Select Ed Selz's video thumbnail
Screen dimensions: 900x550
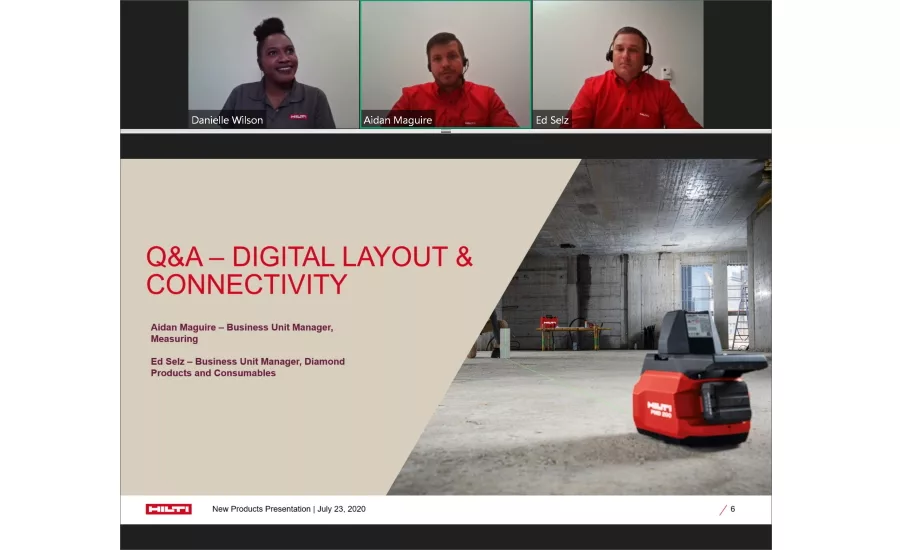[x=618, y=64]
